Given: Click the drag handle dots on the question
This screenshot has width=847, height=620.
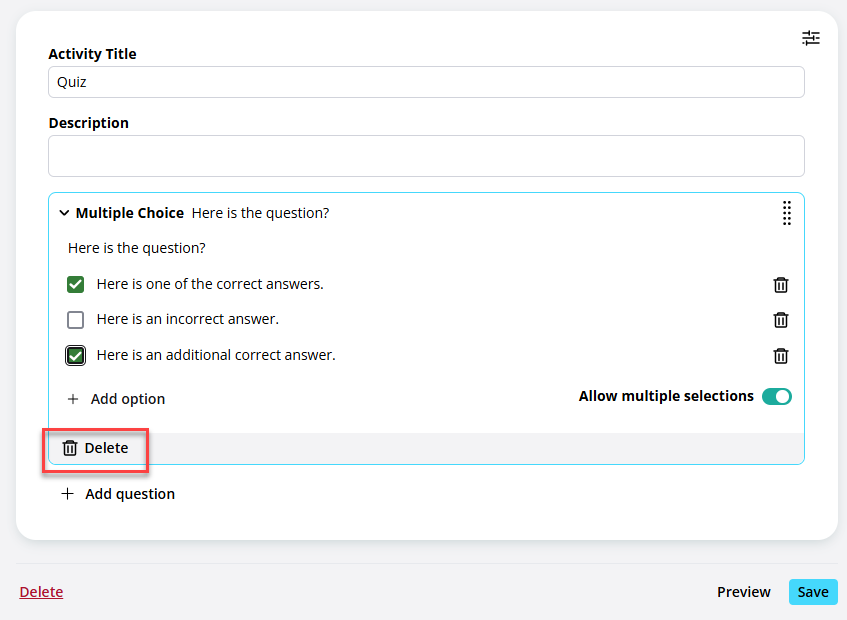Looking at the screenshot, I should 786,213.
